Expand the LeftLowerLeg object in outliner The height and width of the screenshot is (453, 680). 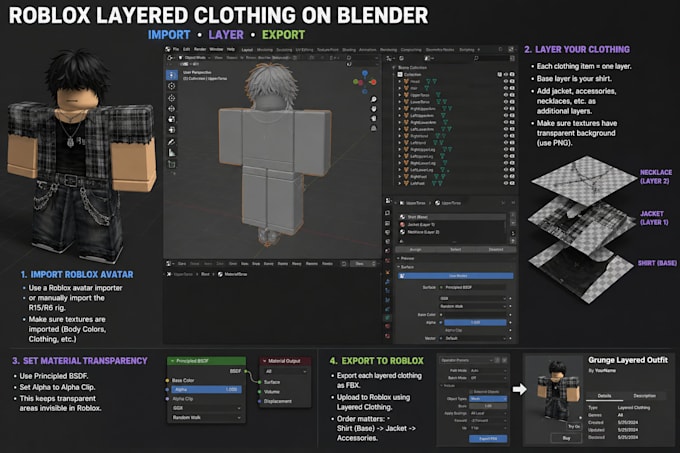point(399,170)
